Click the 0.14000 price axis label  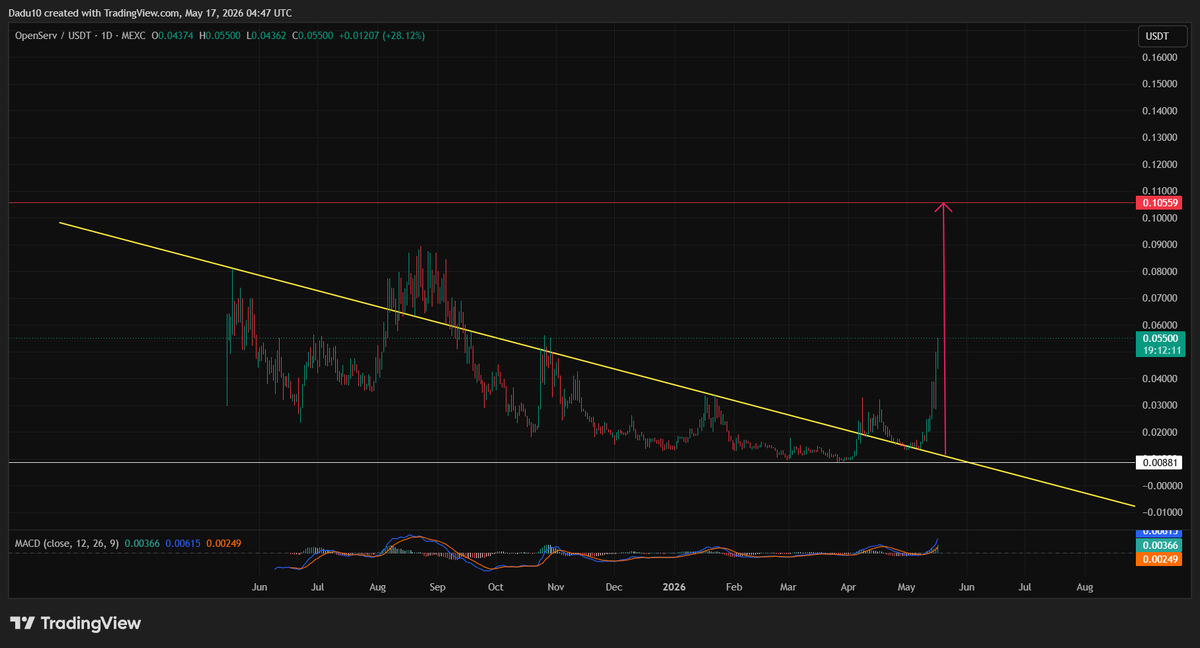pyautogui.click(x=1160, y=111)
